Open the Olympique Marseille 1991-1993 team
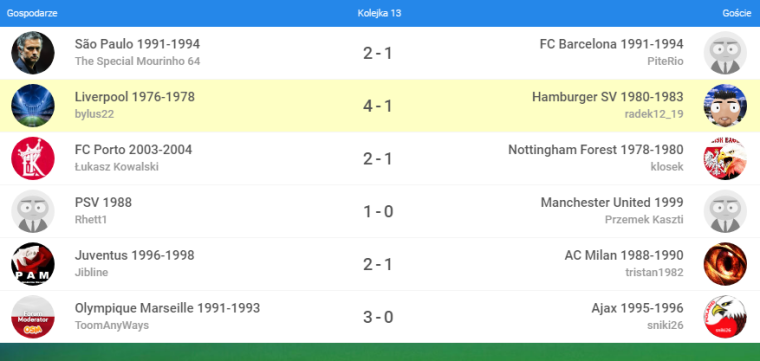 167,308
